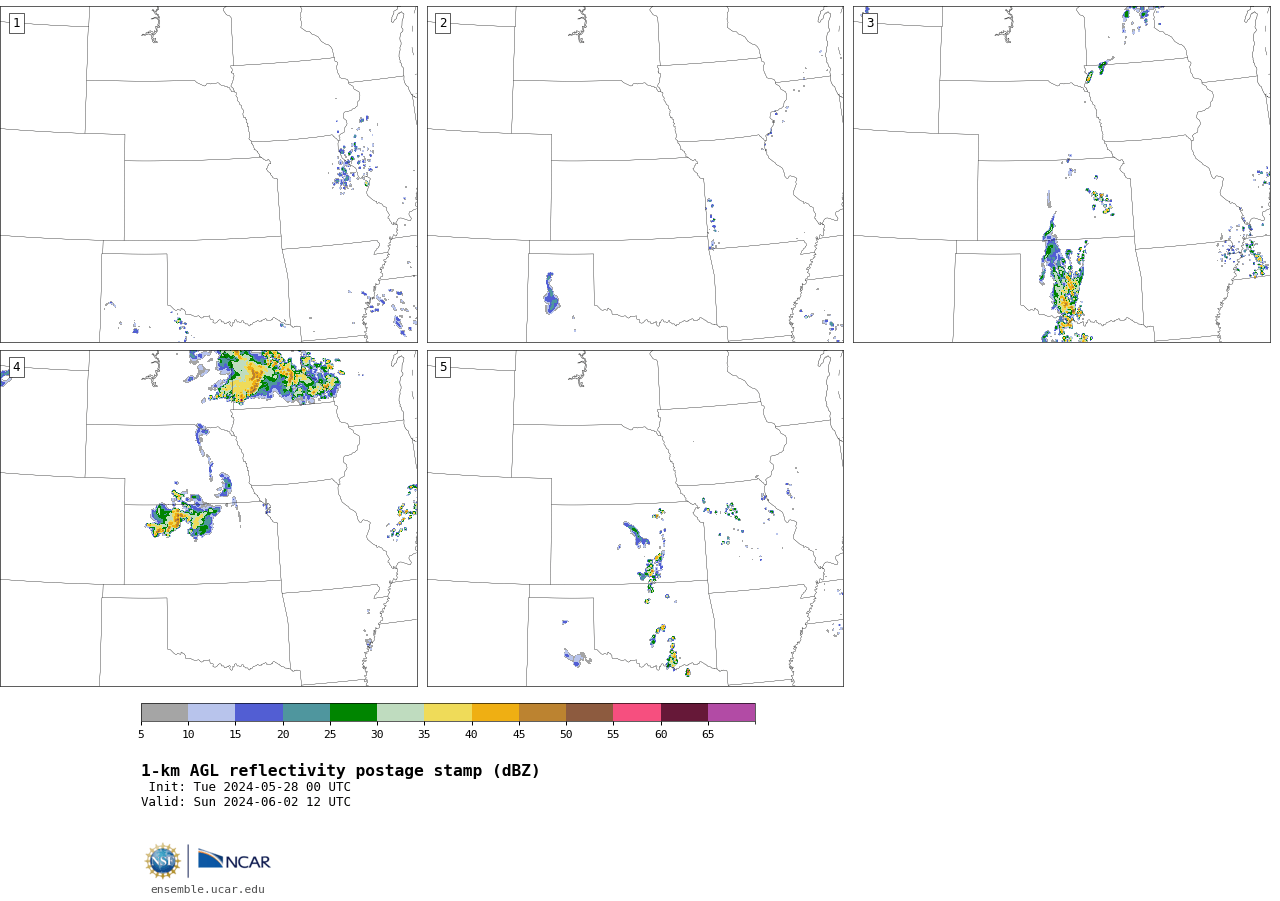Click the member number 4 label box

(16, 367)
